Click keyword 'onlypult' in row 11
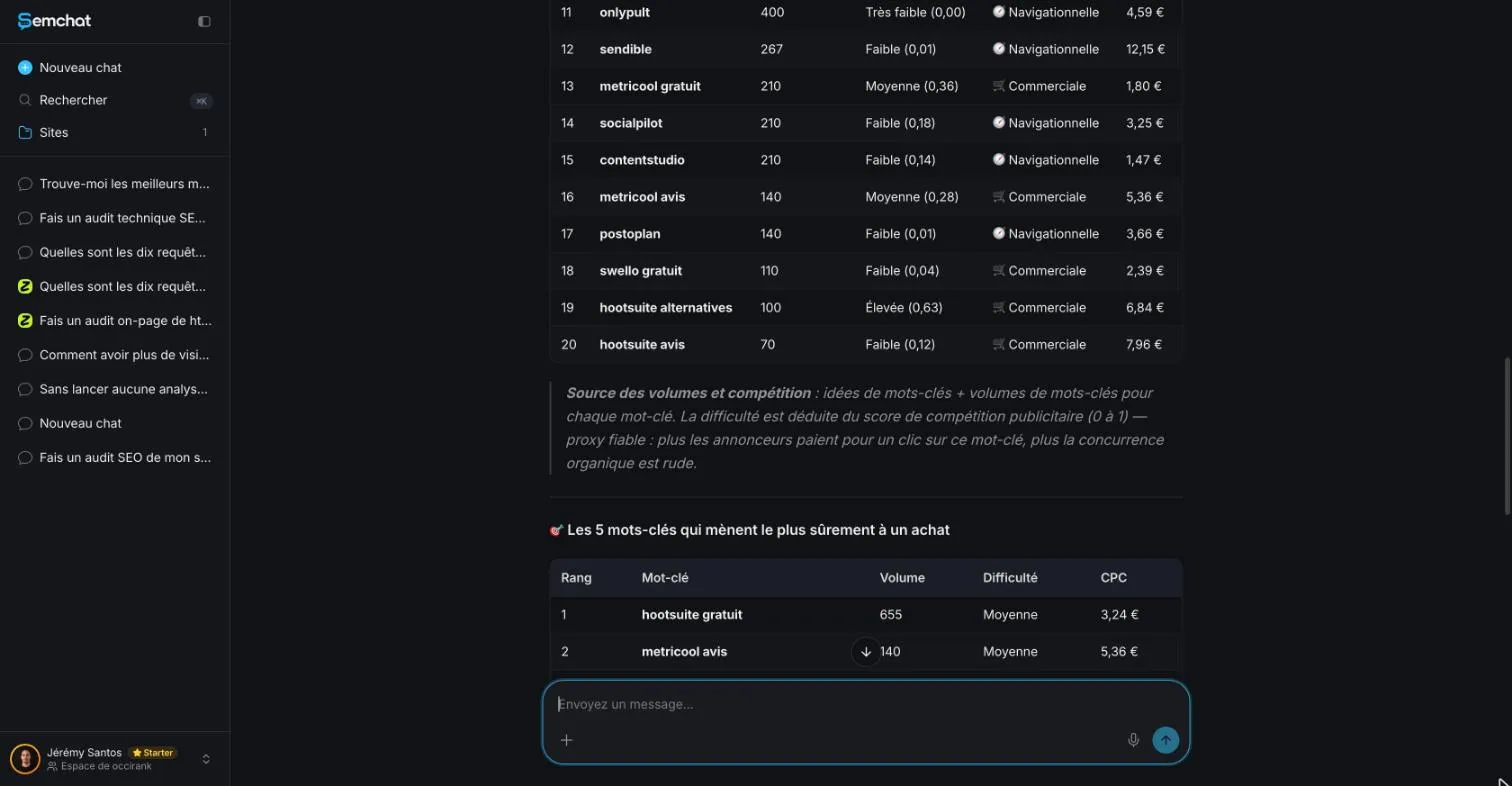 tap(624, 13)
